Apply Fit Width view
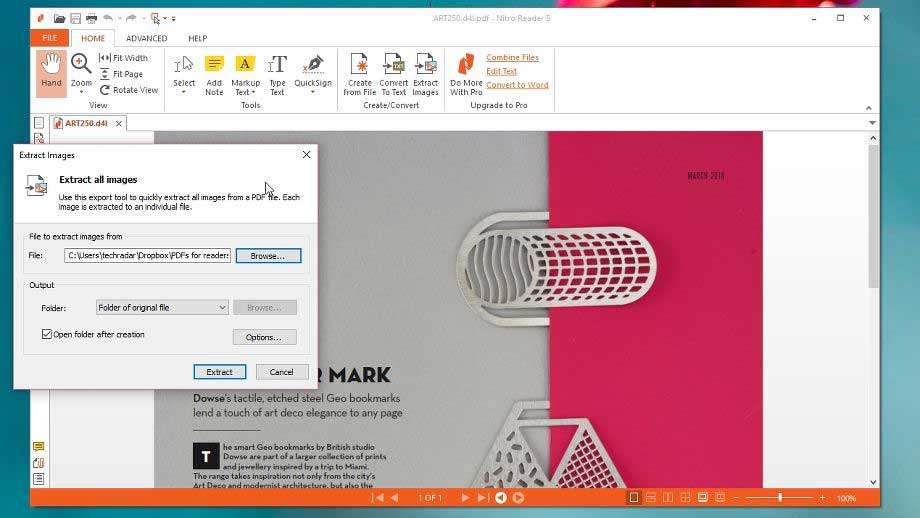This screenshot has width=920, height=518. (124, 57)
